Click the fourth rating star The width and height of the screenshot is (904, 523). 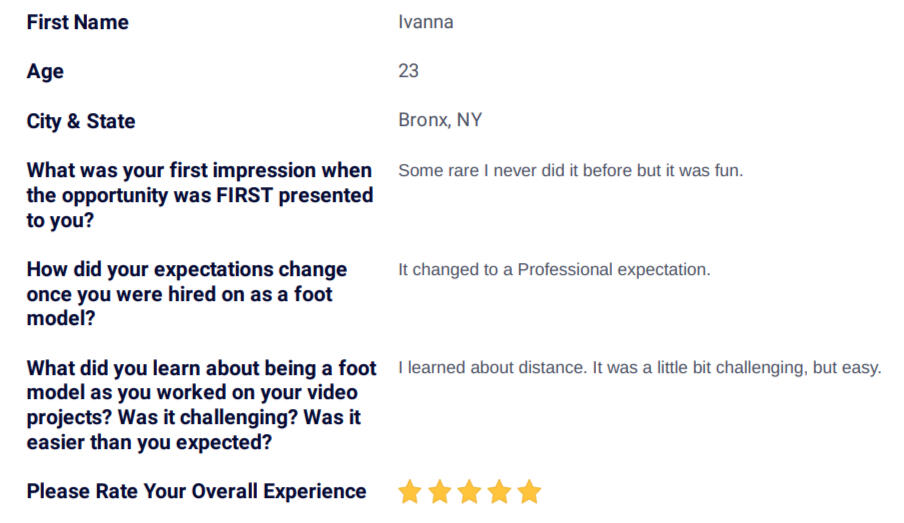(499, 492)
